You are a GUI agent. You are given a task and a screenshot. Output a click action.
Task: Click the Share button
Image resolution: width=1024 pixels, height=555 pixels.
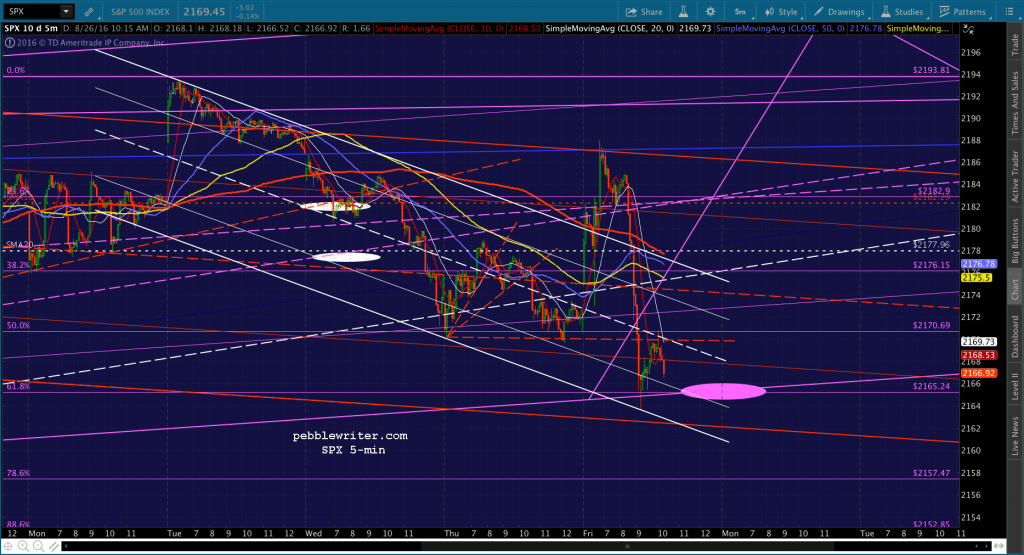(x=644, y=12)
